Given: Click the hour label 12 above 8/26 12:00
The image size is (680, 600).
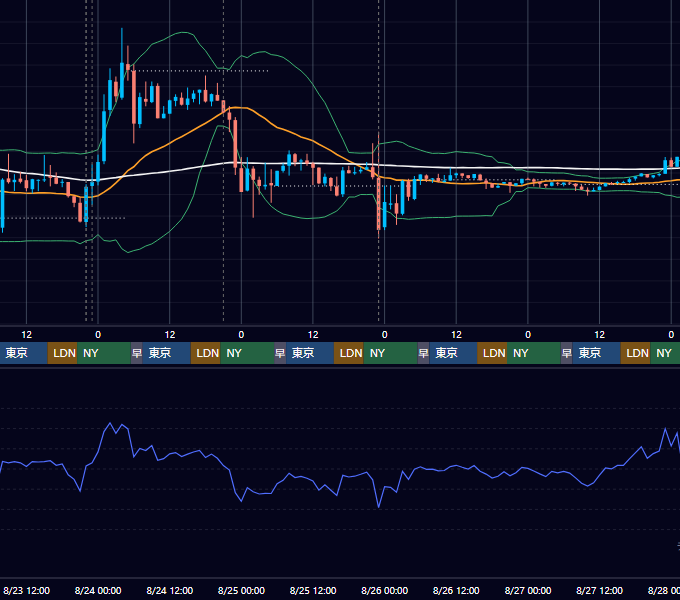Looking at the screenshot, I should click(456, 335).
